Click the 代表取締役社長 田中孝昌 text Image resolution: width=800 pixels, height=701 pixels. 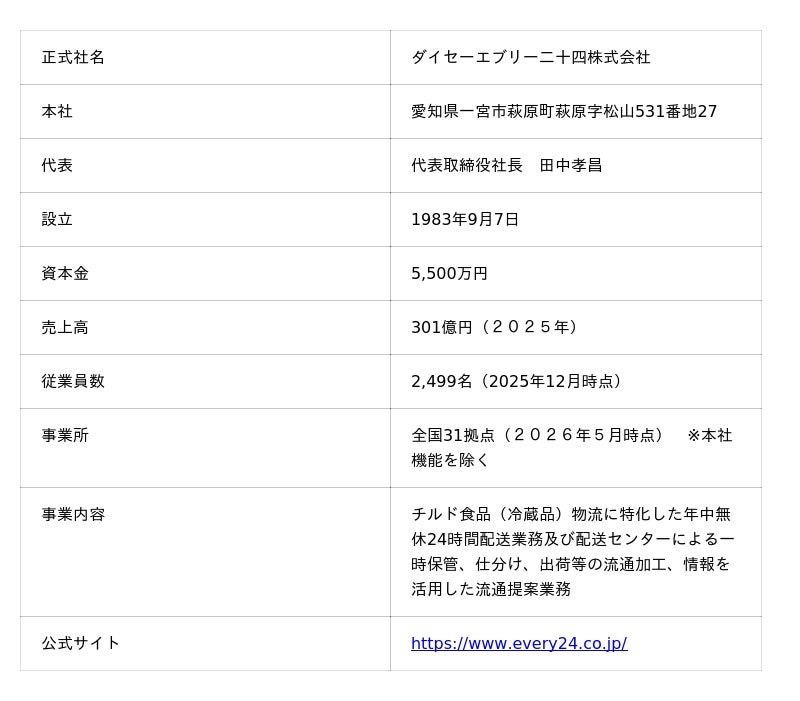coord(507,165)
